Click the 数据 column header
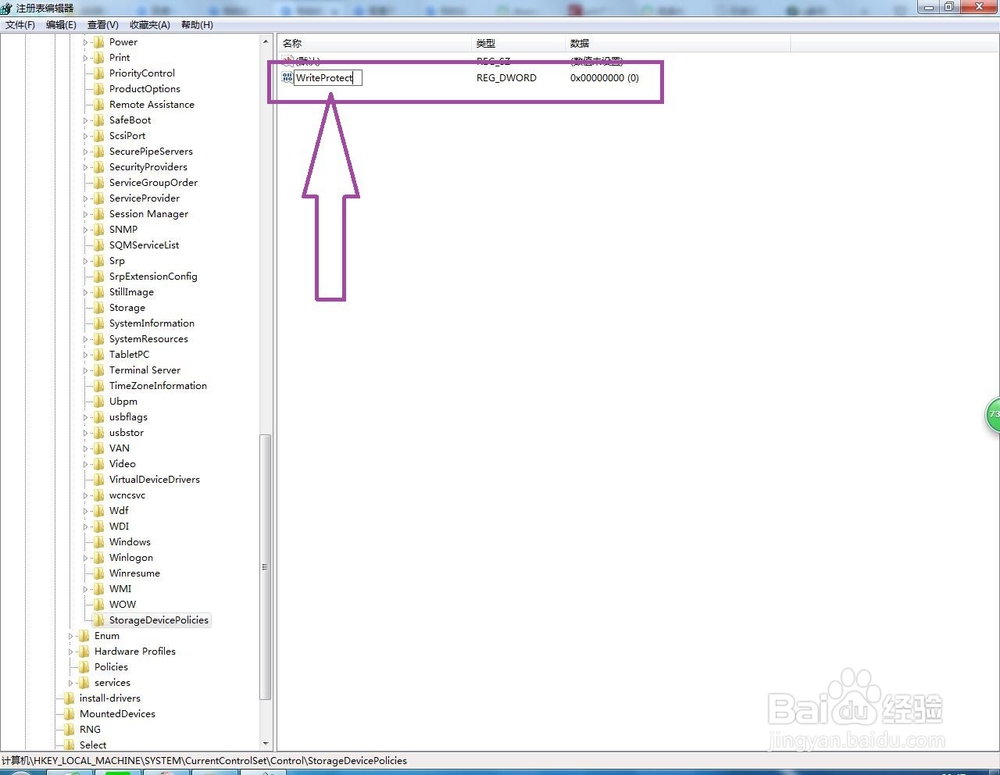The image size is (1000, 775). point(679,43)
